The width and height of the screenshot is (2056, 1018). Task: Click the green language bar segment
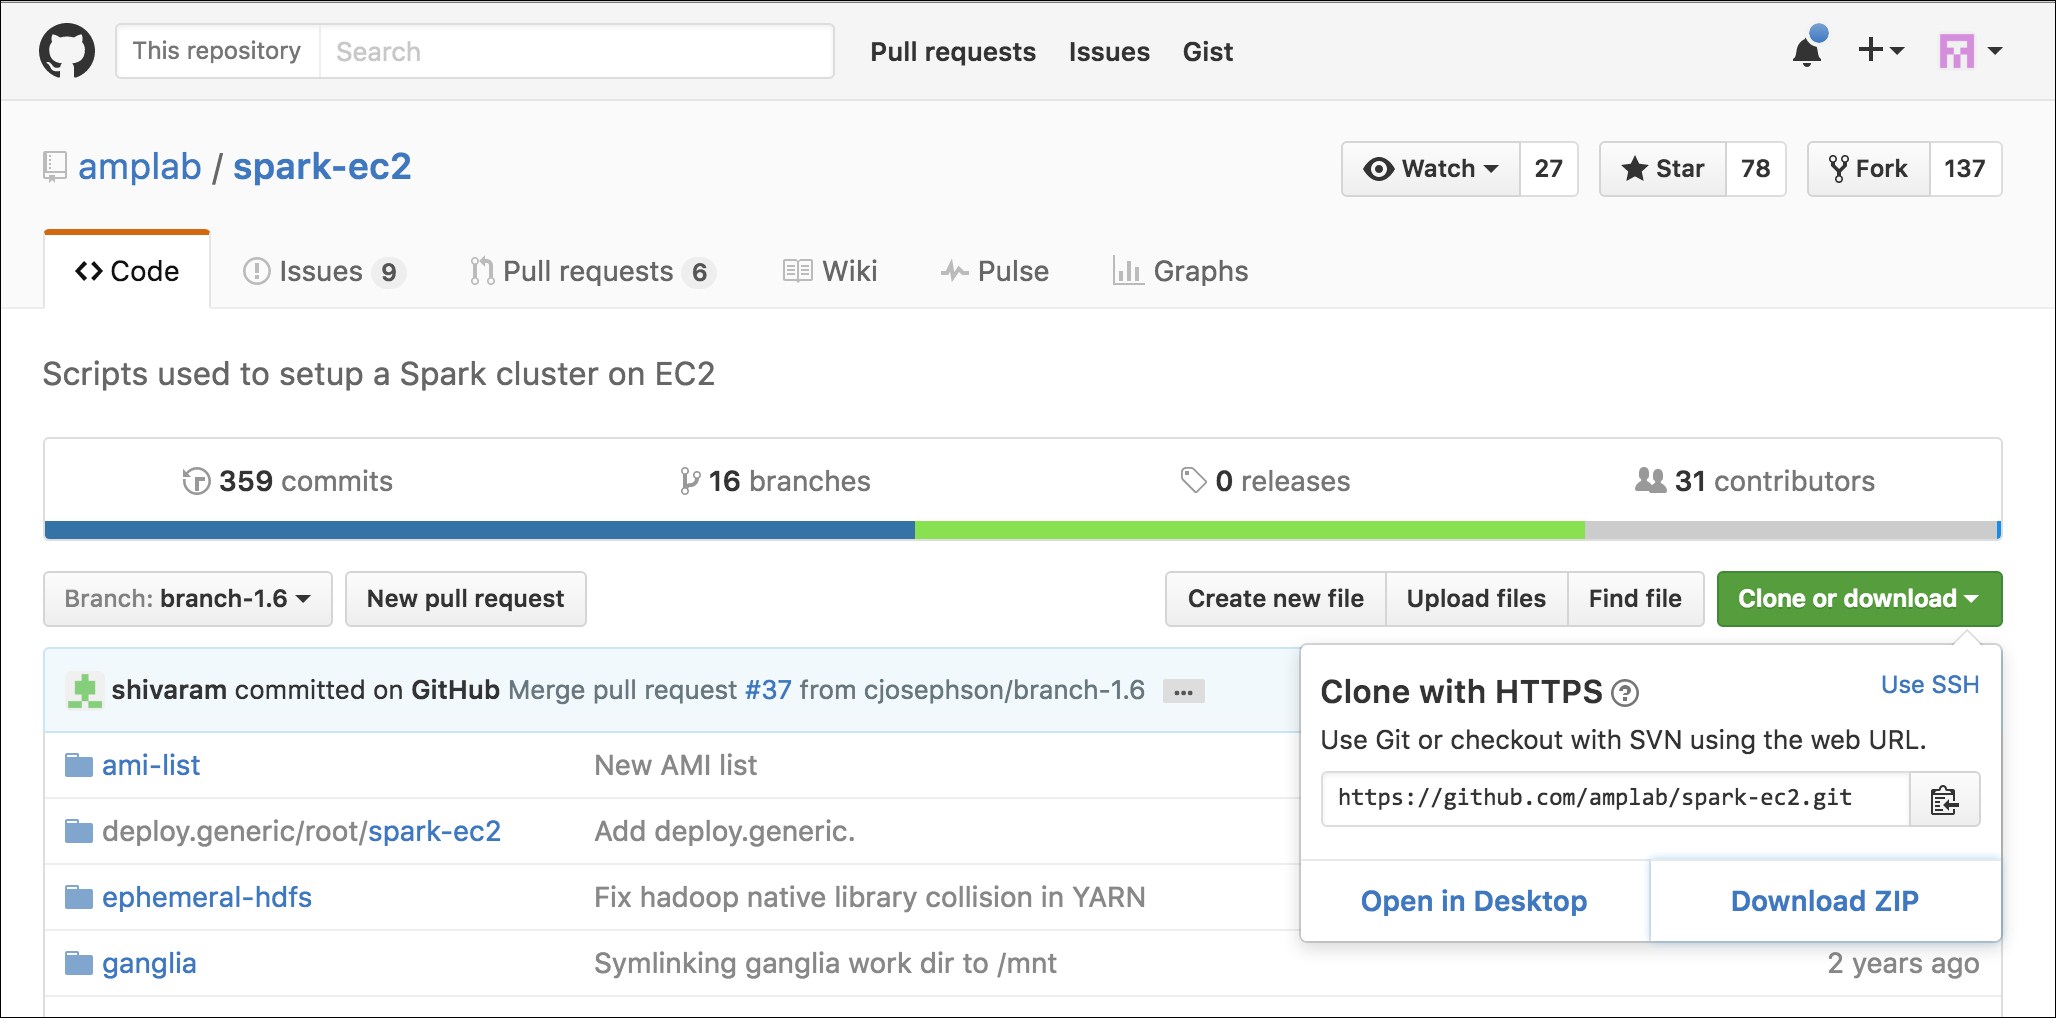(1250, 530)
